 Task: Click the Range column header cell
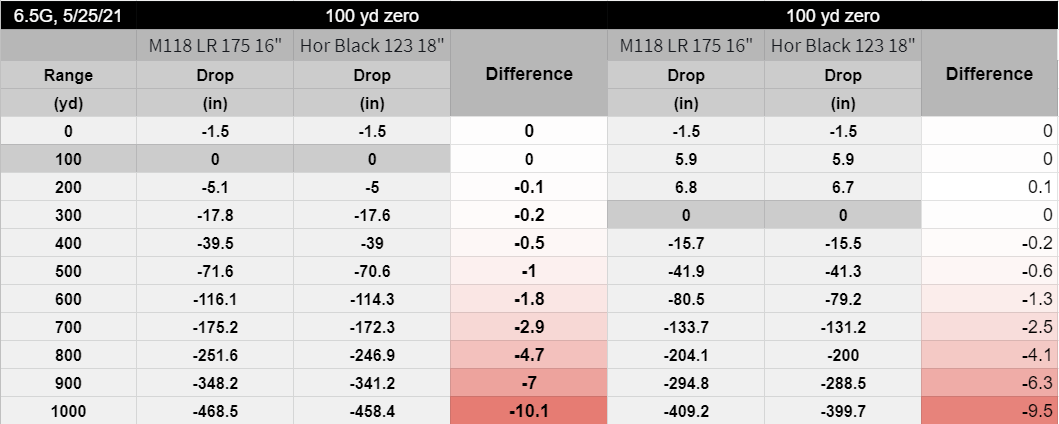point(68,75)
